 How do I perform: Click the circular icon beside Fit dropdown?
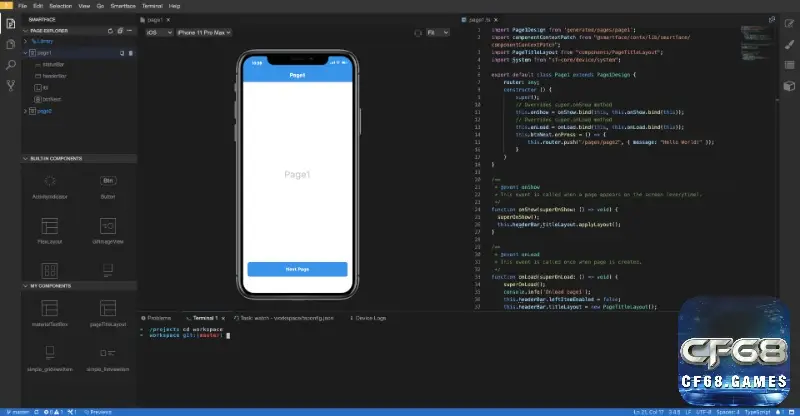pos(418,33)
